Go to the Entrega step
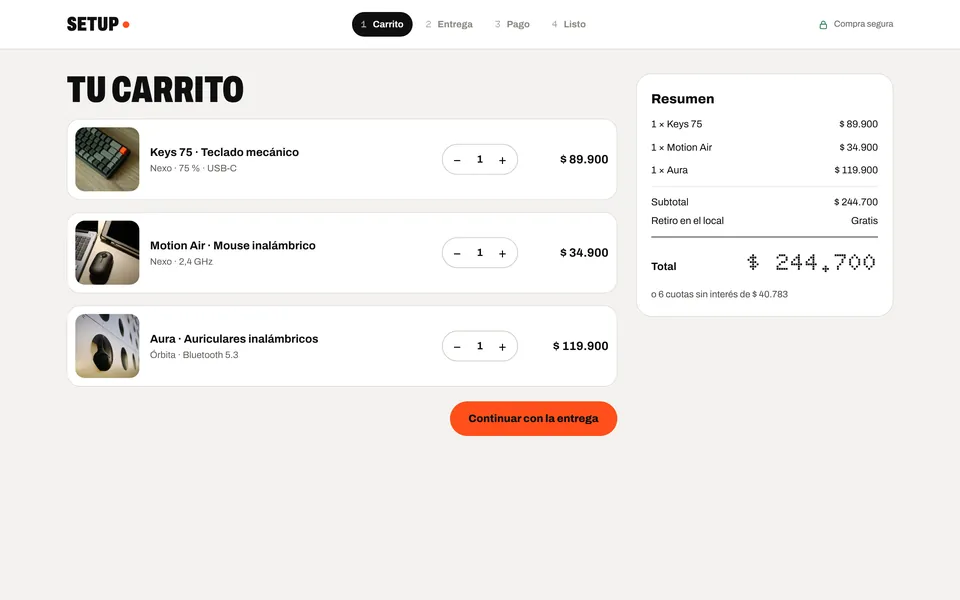This screenshot has height=600, width=960. click(449, 24)
